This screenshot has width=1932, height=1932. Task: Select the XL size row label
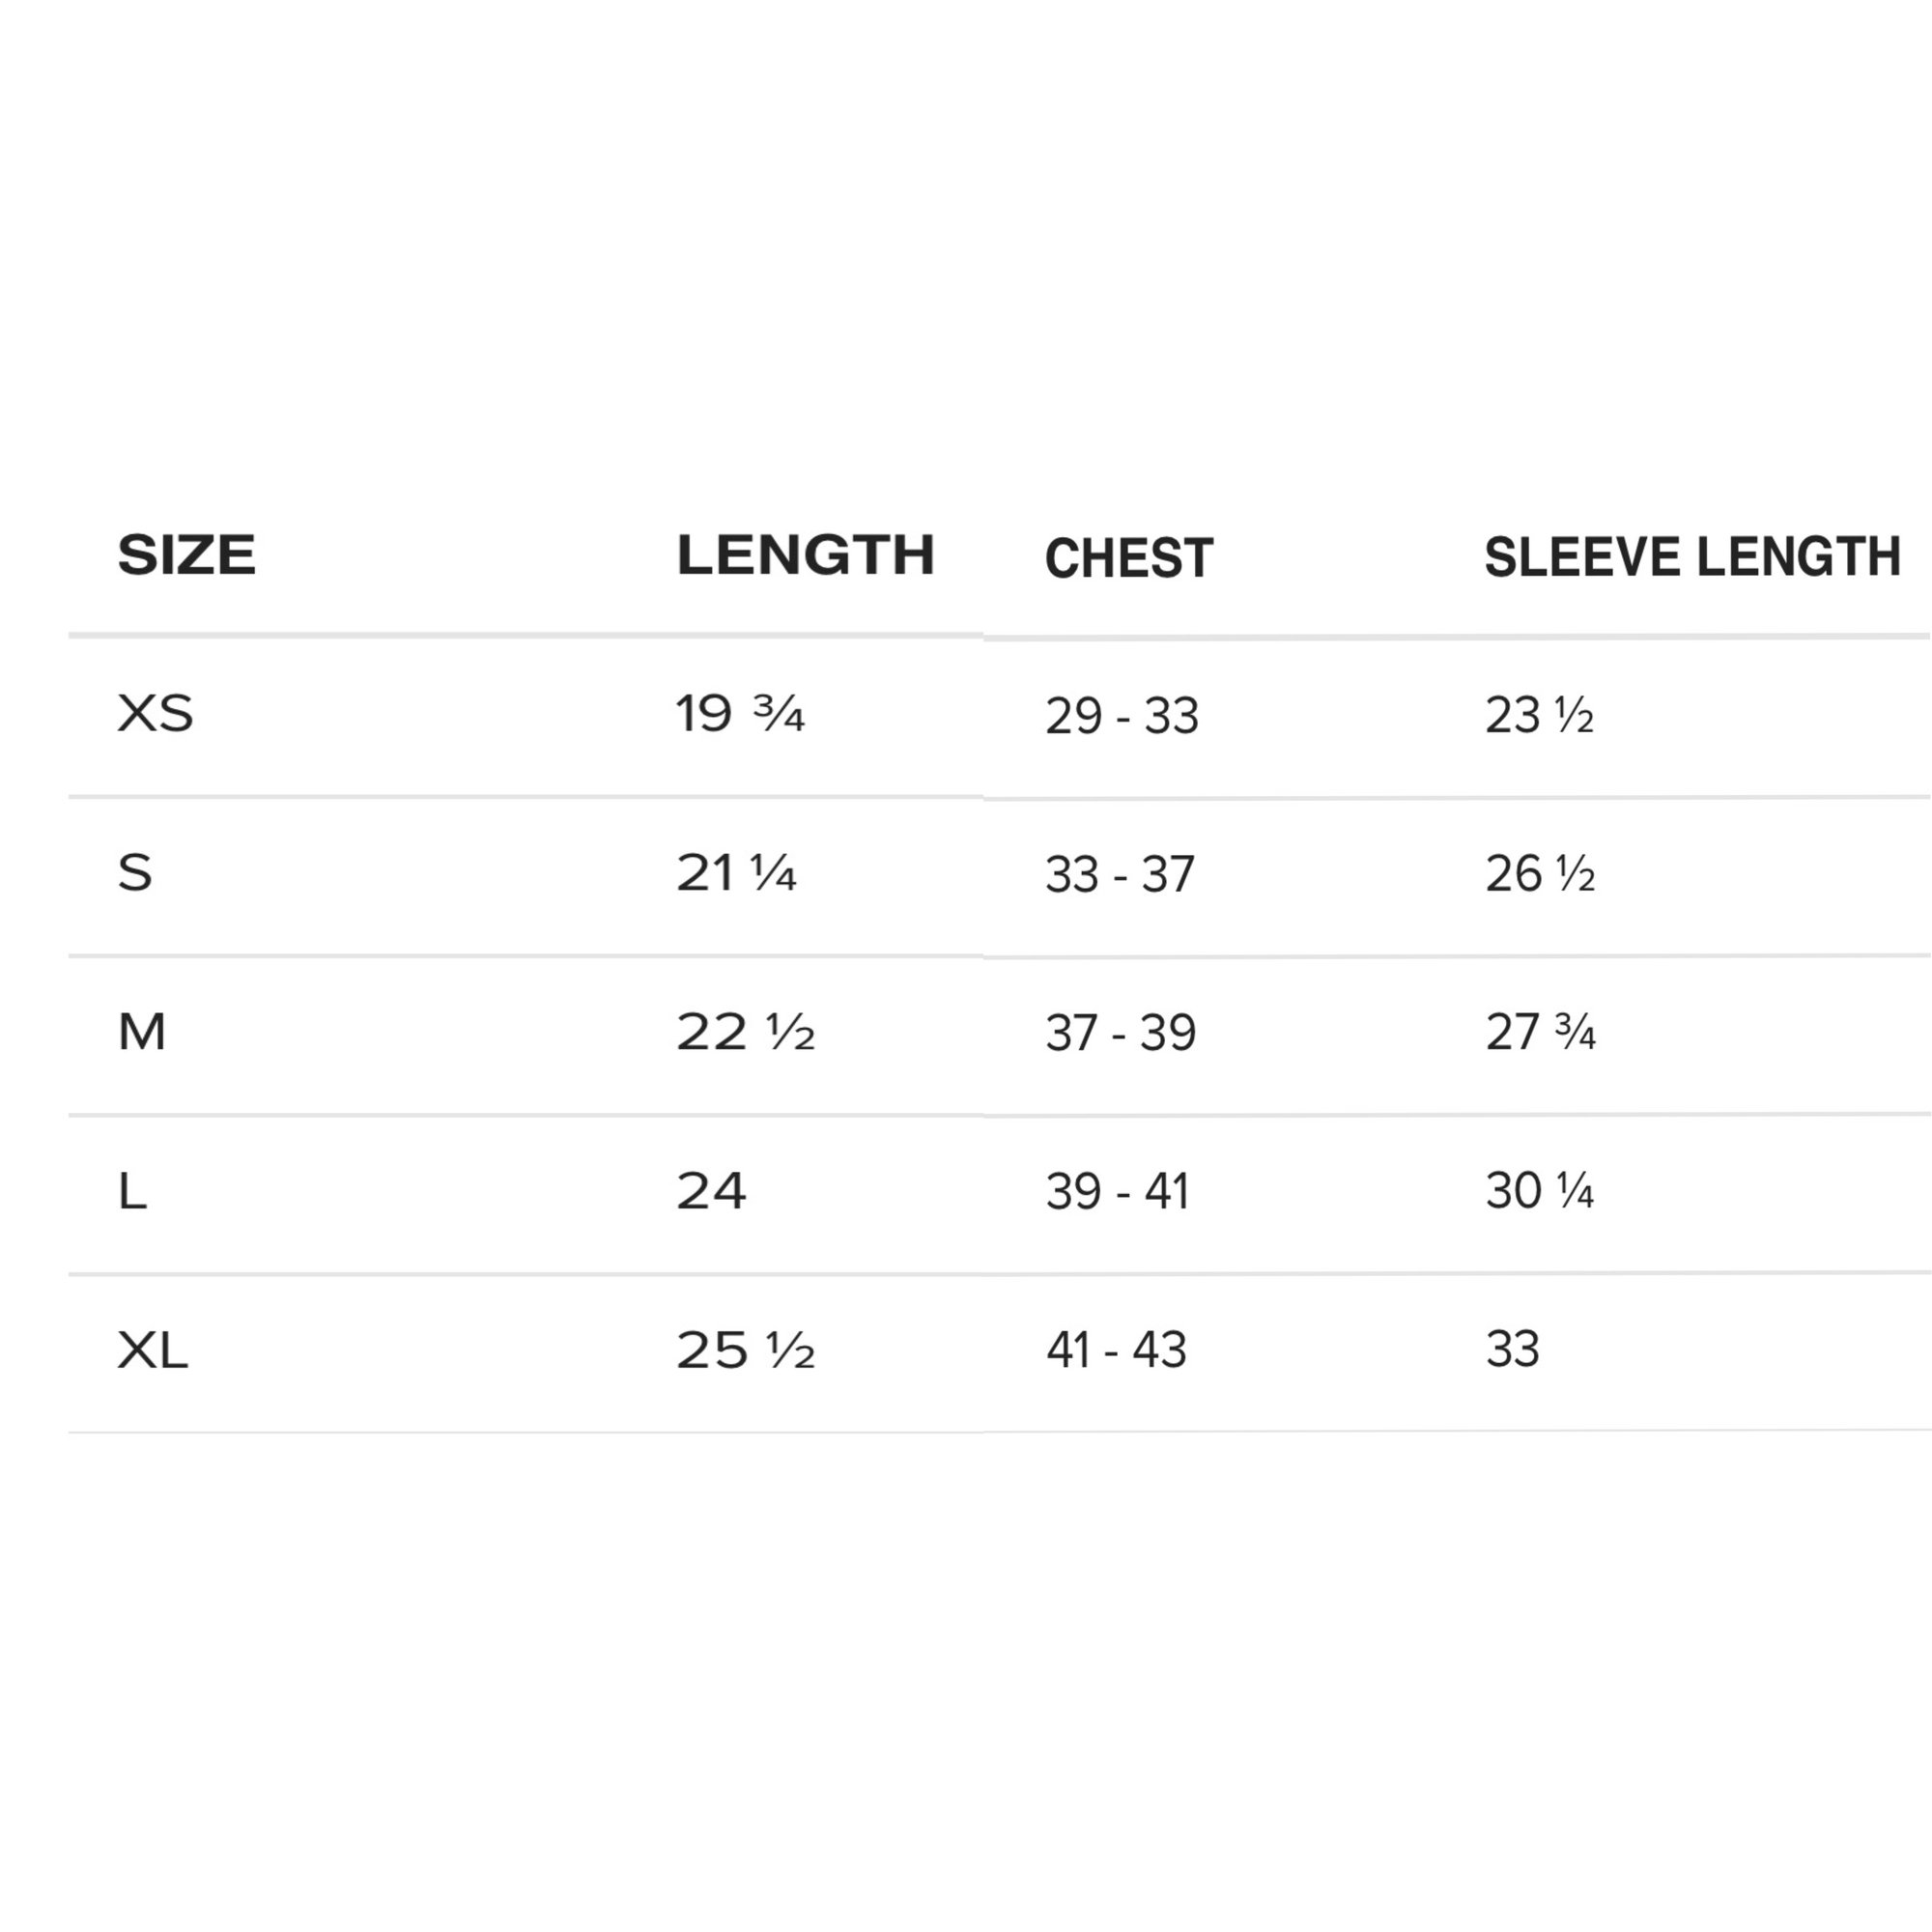[152, 1350]
